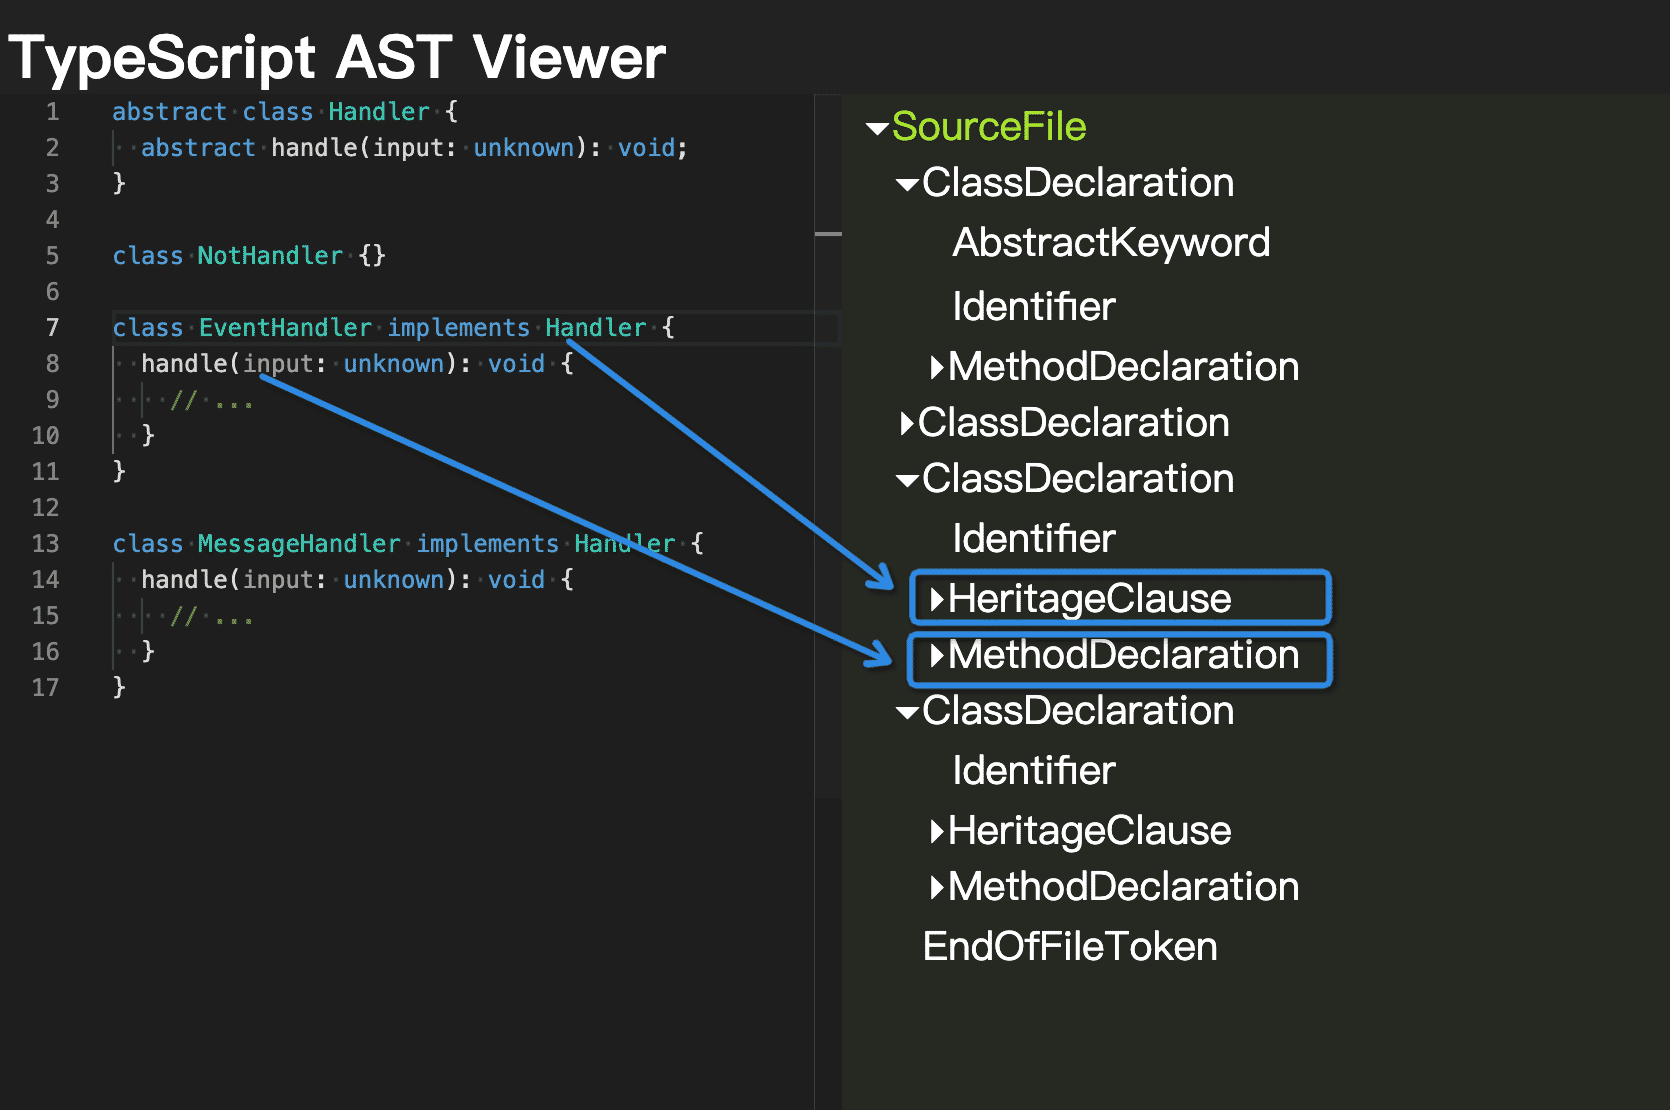Expand the blue-highlighted HeritageClause arrow
The height and width of the screenshot is (1110, 1670).
coord(936,600)
